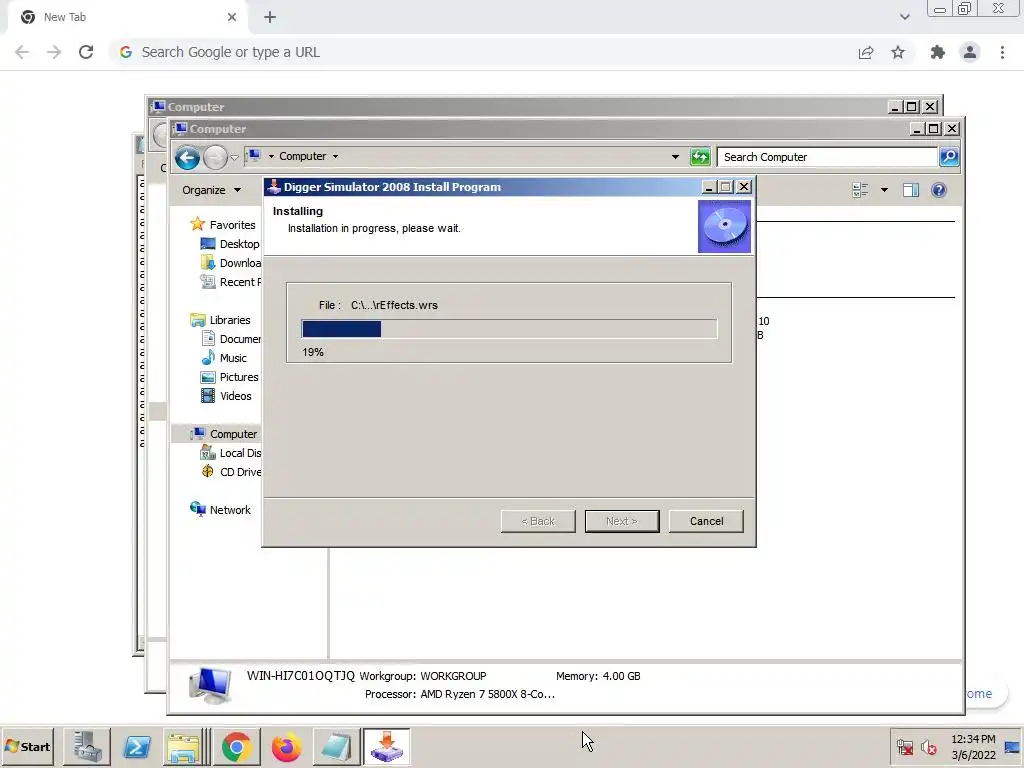Open a new Chrome tab
Viewport: 1024px width, 768px height.
click(x=270, y=17)
